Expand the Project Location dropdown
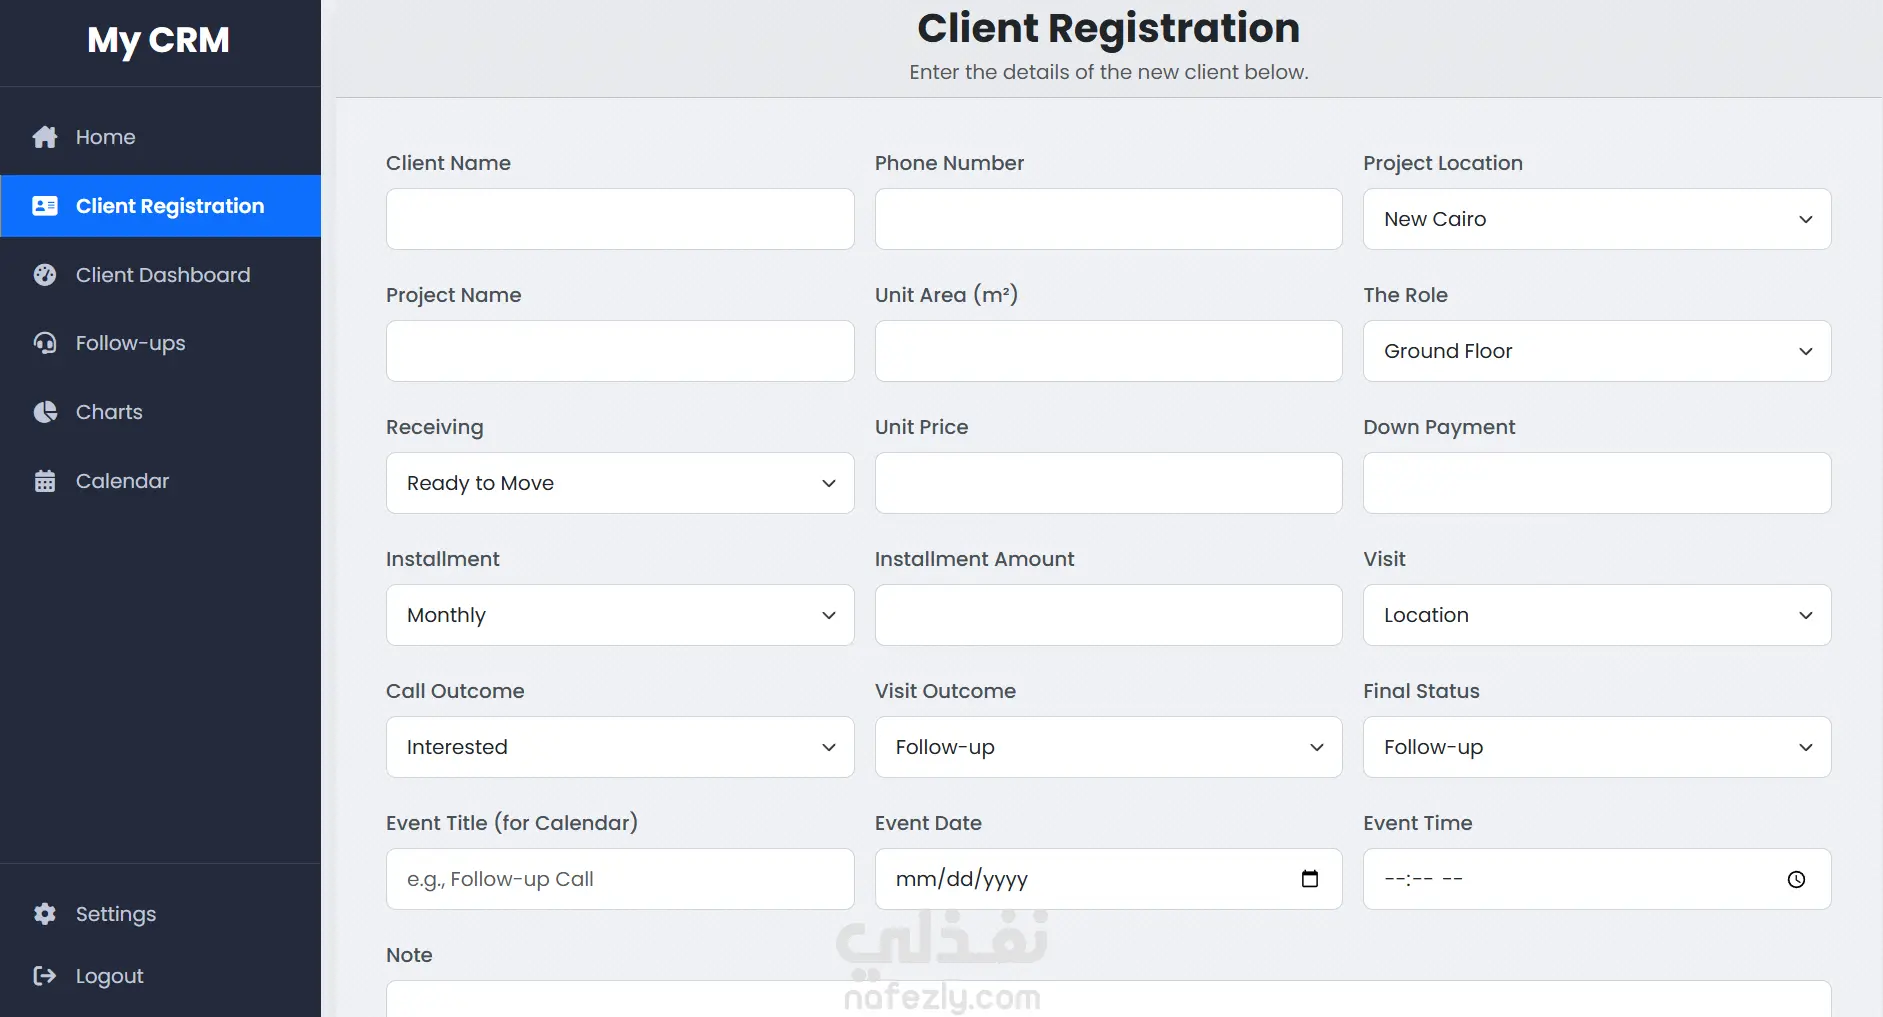This screenshot has height=1017, width=1883. [x=1597, y=219]
